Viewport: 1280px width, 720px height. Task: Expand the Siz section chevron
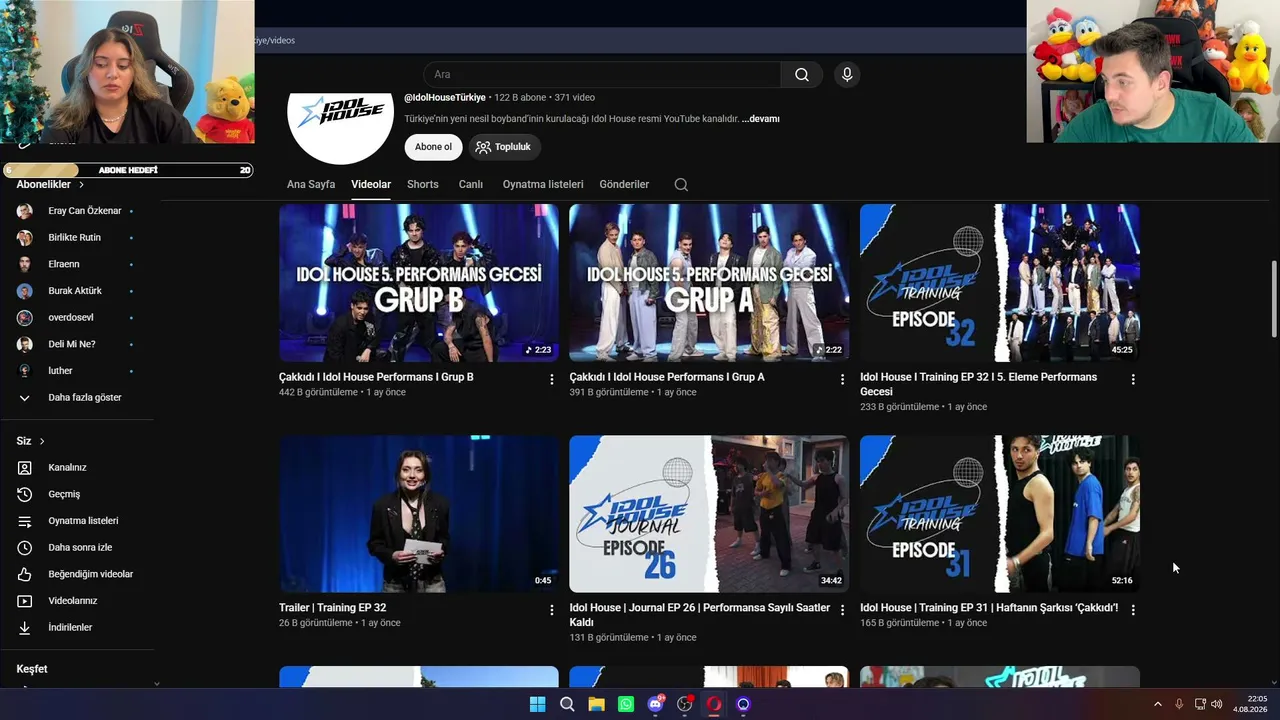click(x=42, y=441)
